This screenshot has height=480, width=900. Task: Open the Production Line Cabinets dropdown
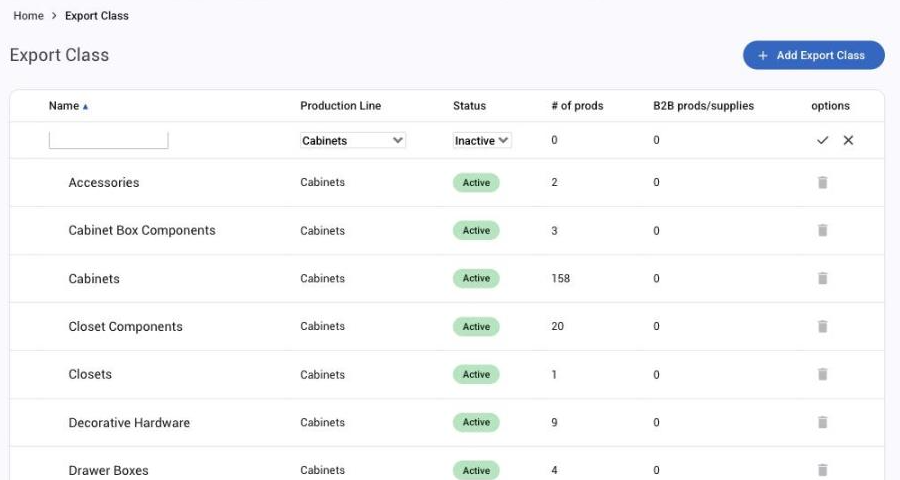353,140
